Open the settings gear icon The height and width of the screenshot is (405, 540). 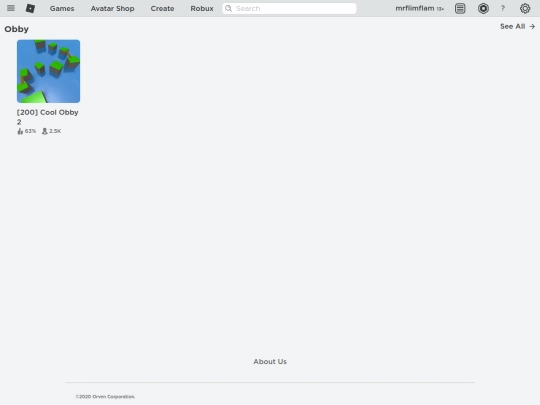point(525,8)
